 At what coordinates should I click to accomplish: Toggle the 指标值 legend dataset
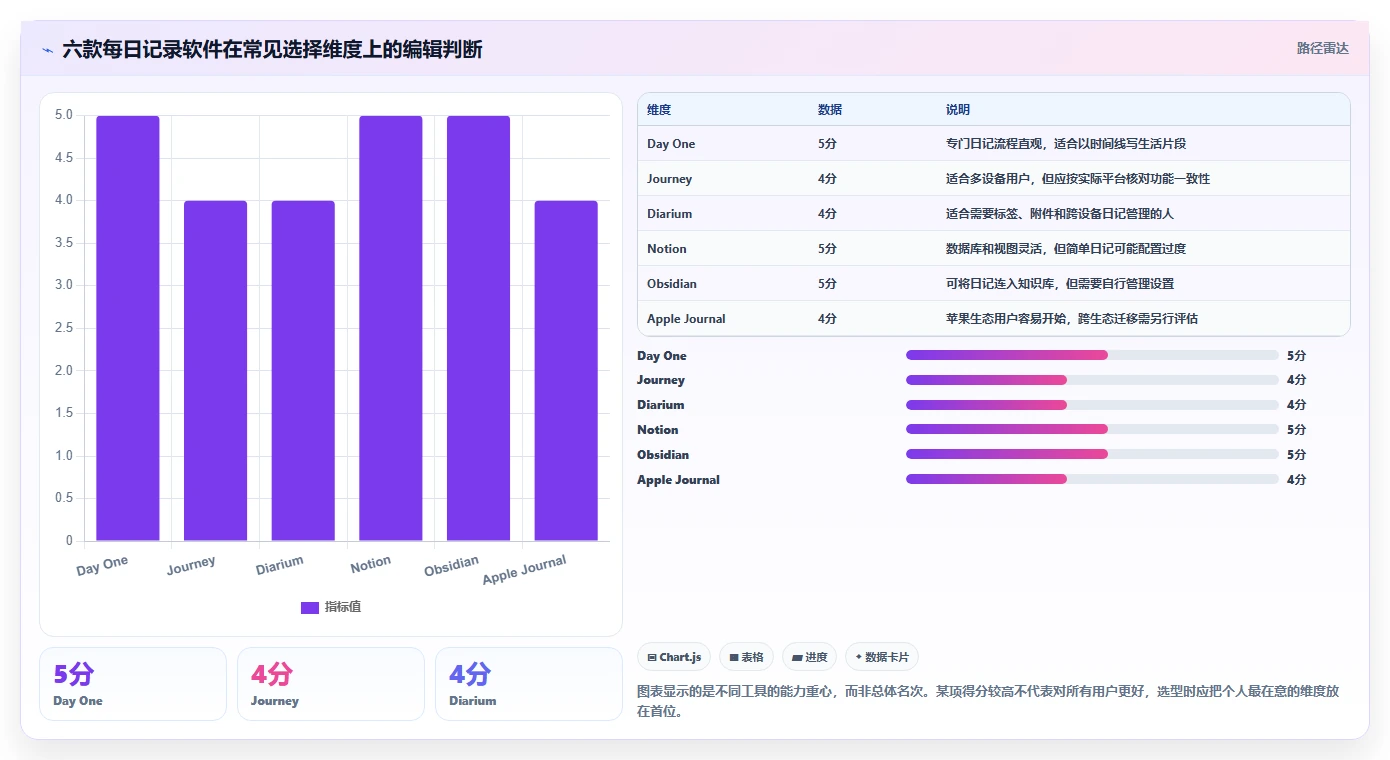(331, 607)
